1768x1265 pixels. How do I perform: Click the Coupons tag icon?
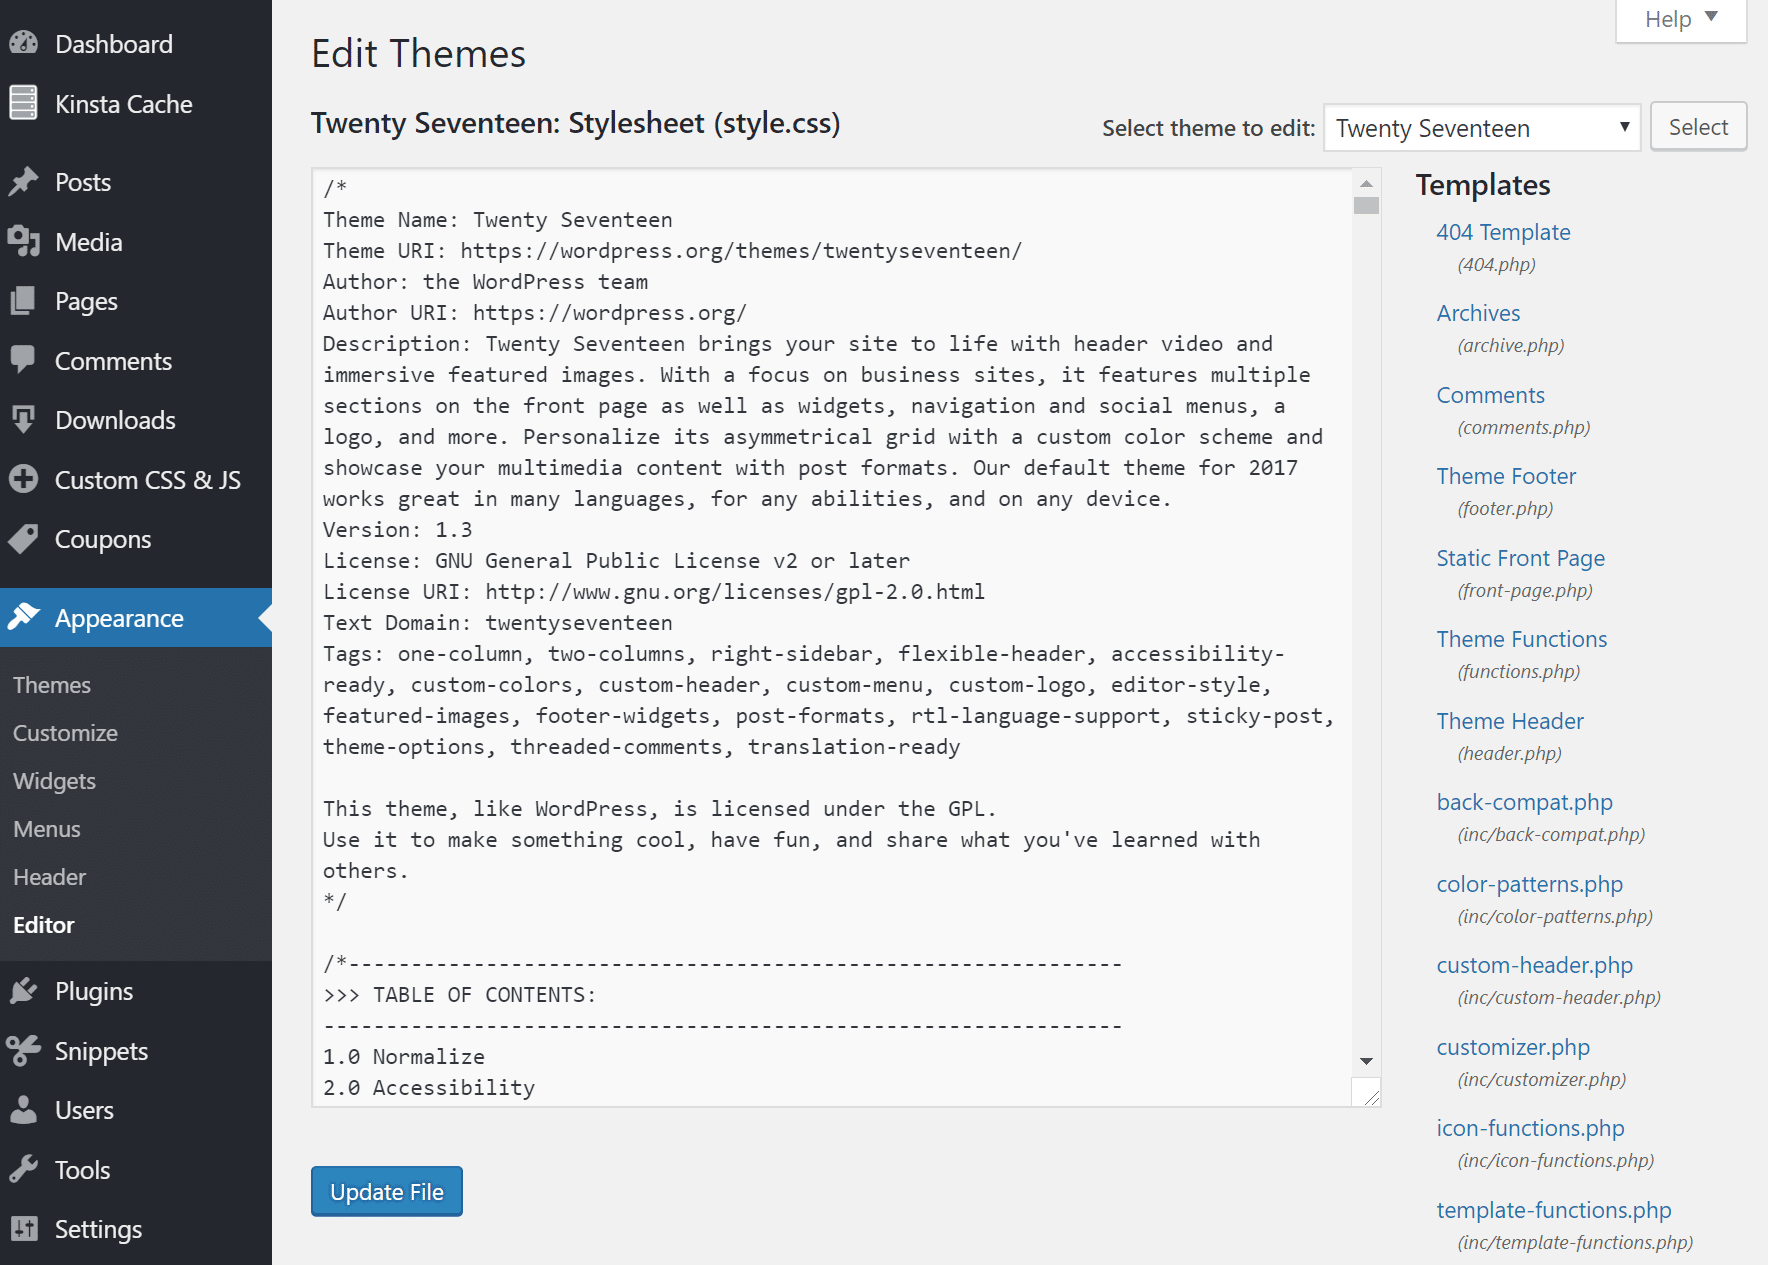coord(25,539)
